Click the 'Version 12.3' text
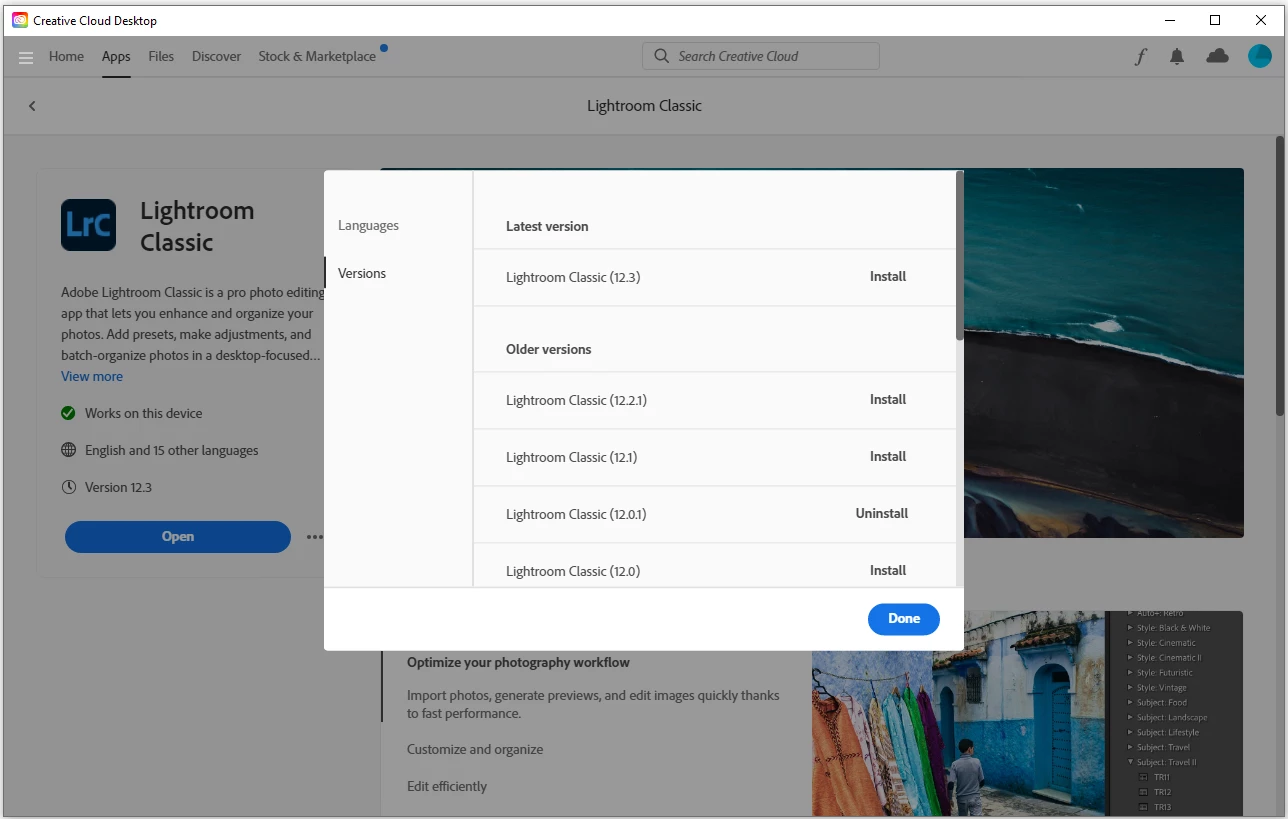The width and height of the screenshot is (1288, 819). tap(118, 487)
